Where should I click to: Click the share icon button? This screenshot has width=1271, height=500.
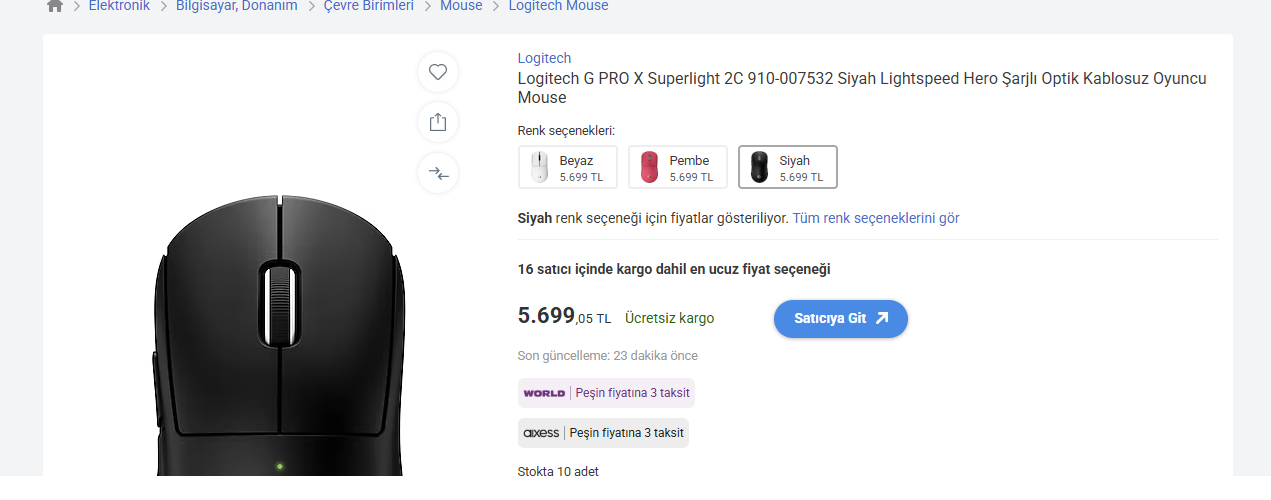(x=437, y=122)
